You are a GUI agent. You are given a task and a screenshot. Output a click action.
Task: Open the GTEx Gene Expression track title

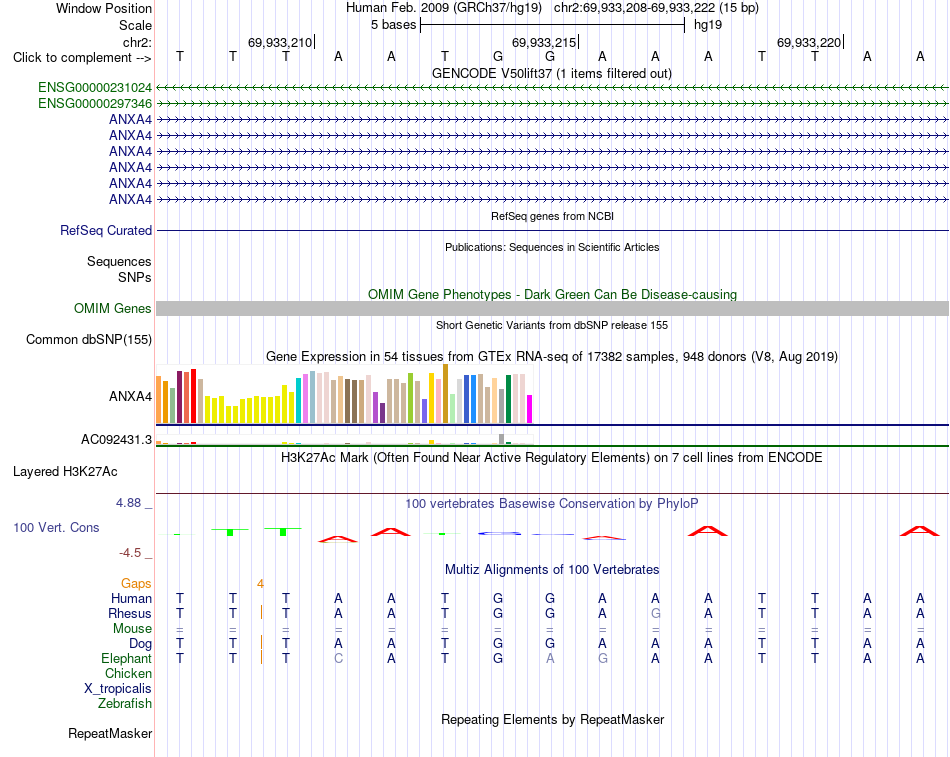click(x=552, y=356)
